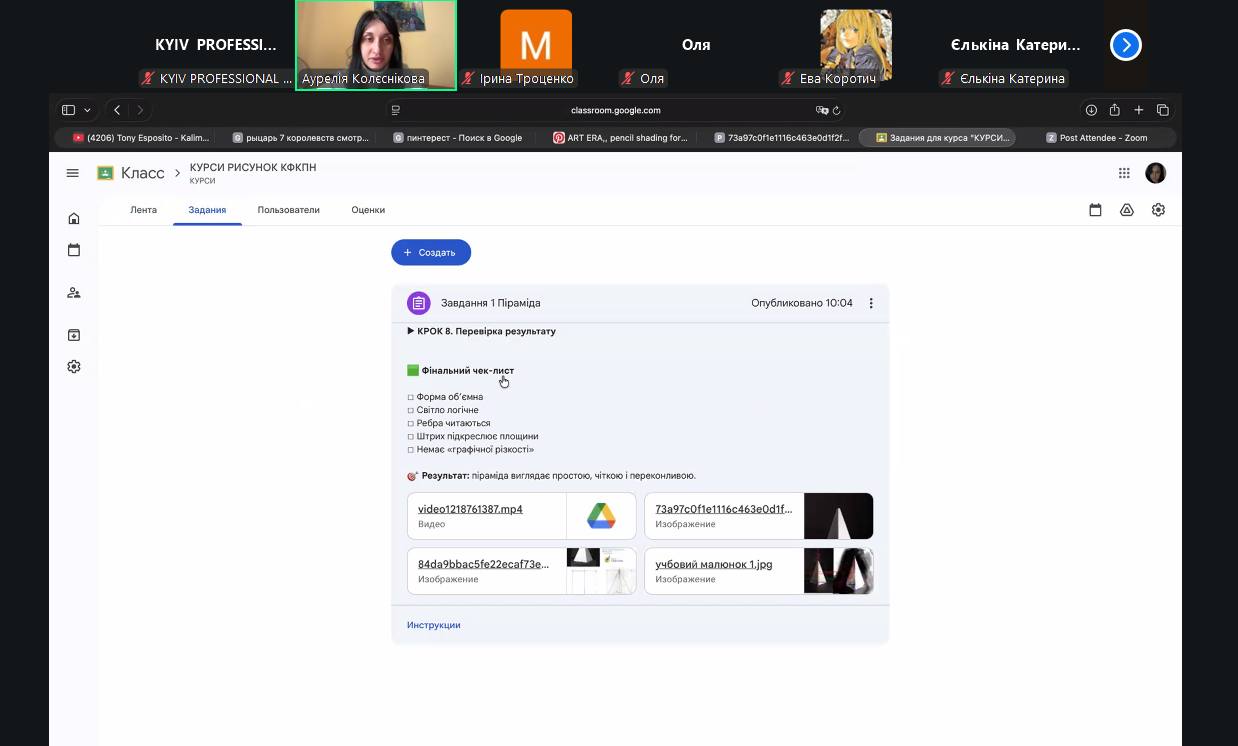
Task: Switch to the Оценки tab
Action: coord(368,210)
